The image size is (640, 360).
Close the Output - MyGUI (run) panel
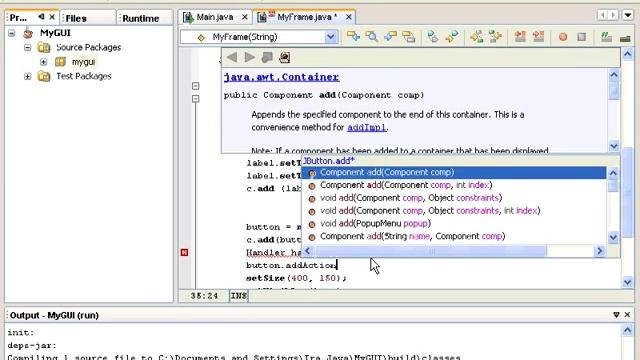pos(627,315)
